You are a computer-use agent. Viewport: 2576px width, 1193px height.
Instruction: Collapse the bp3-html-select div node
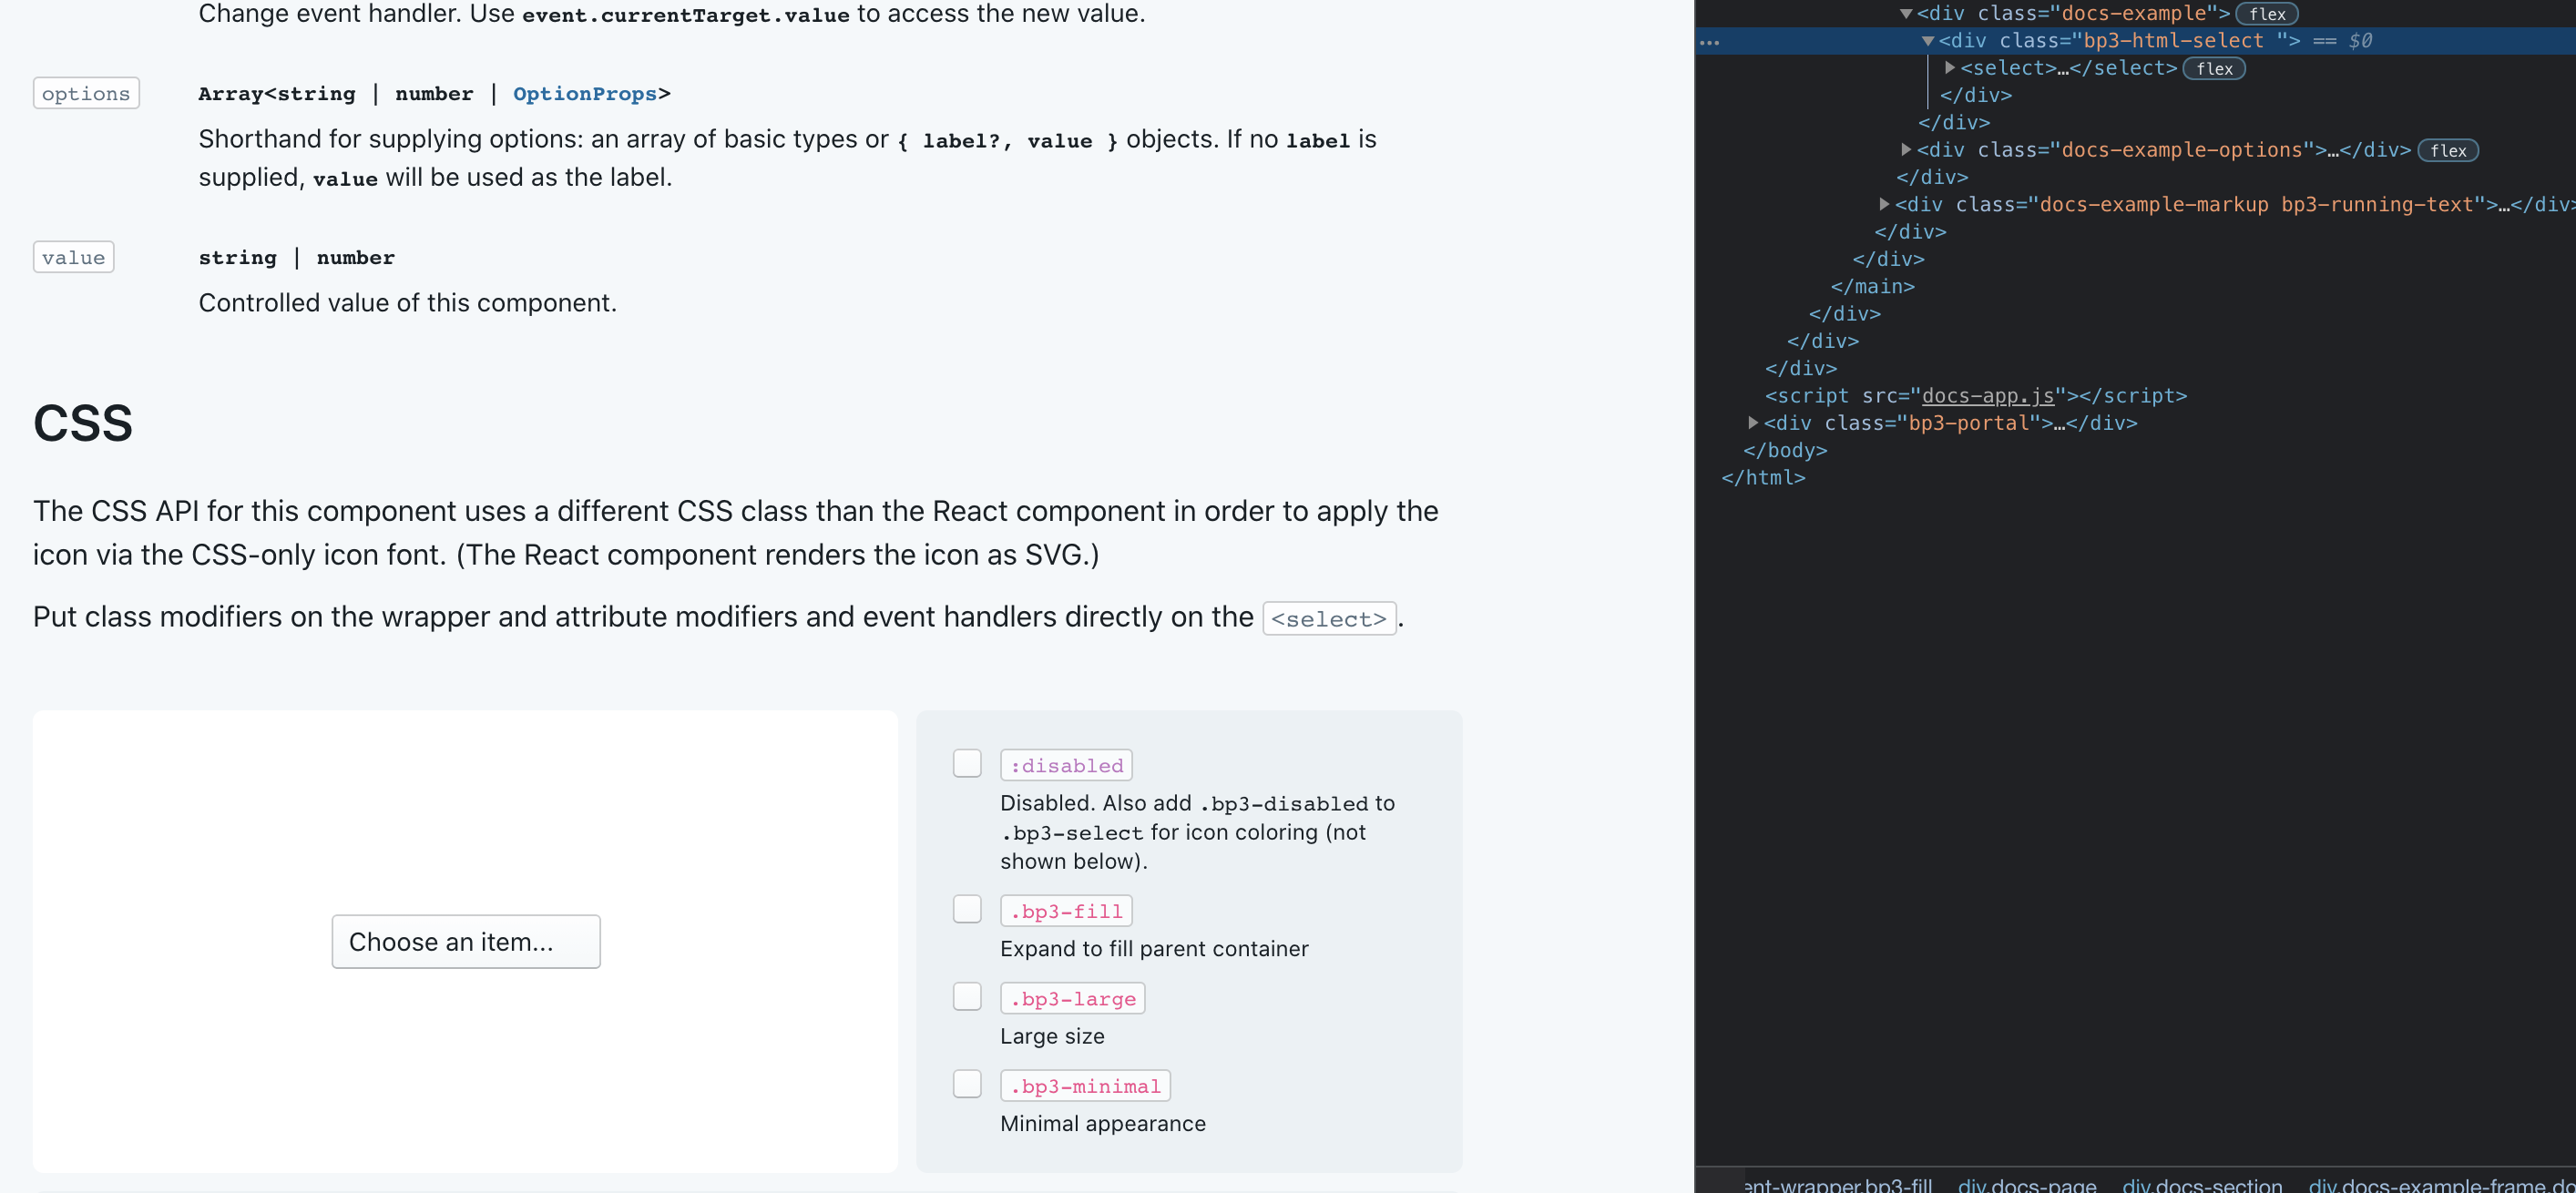[x=1928, y=41]
